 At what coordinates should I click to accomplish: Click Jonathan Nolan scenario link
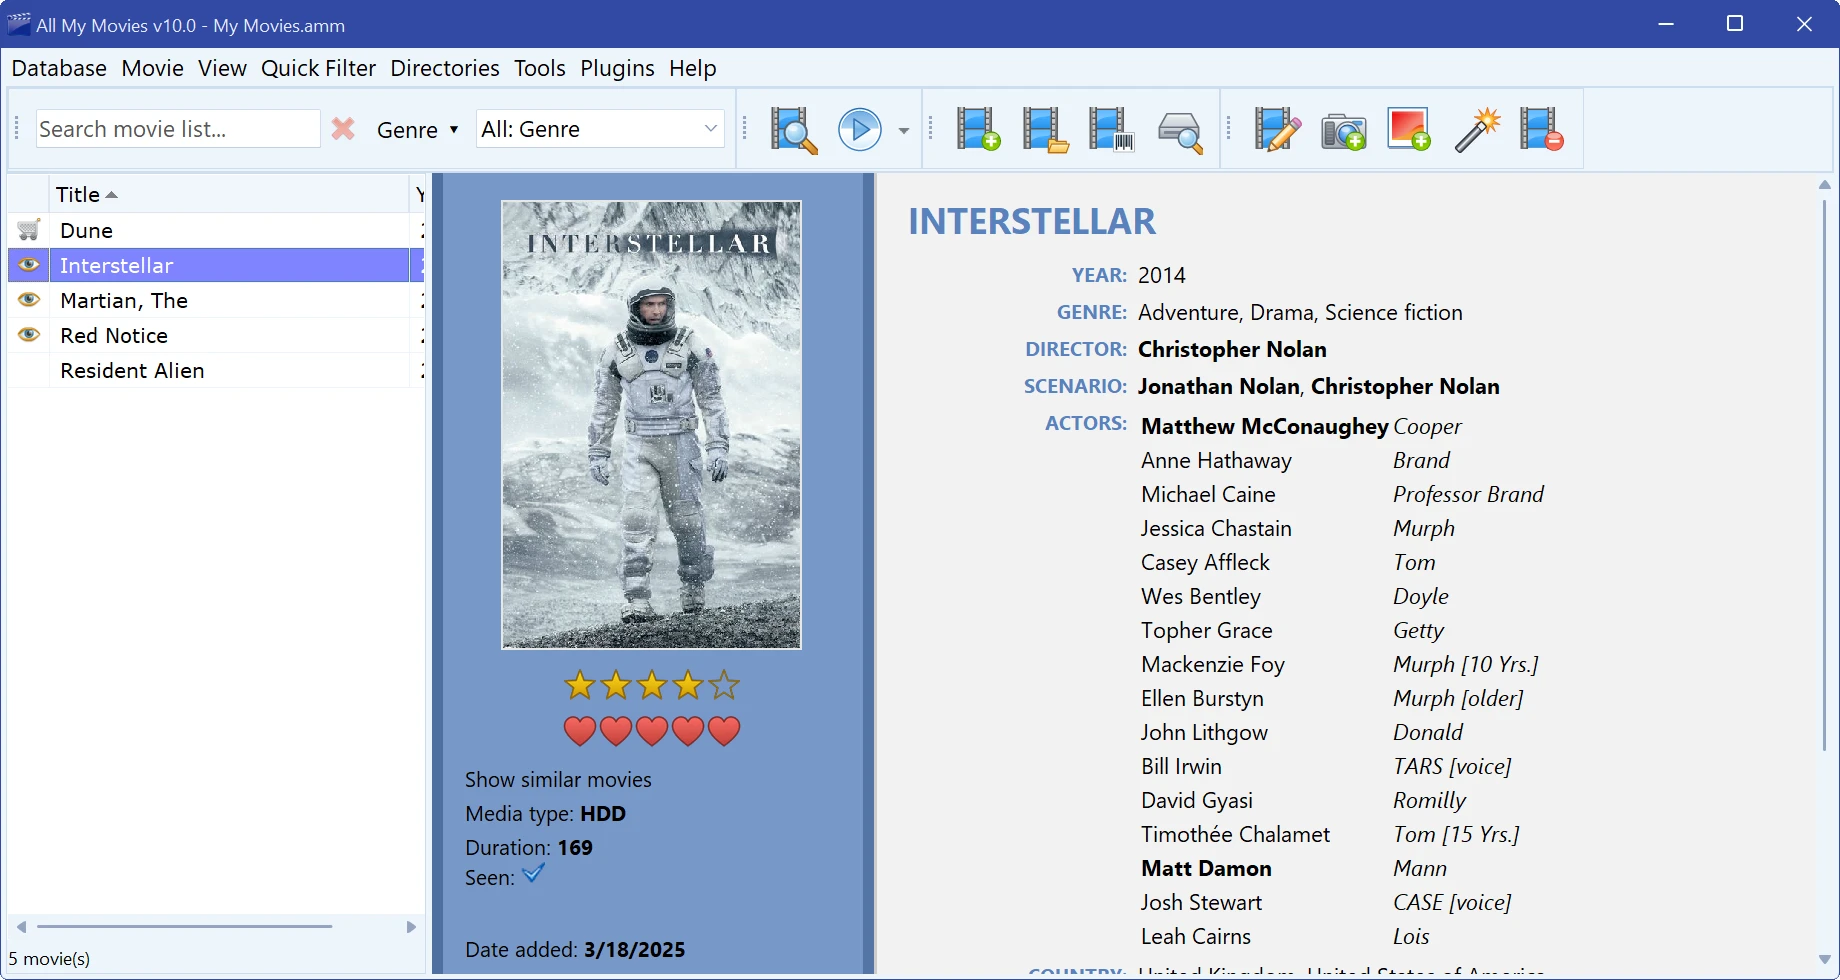click(1219, 386)
